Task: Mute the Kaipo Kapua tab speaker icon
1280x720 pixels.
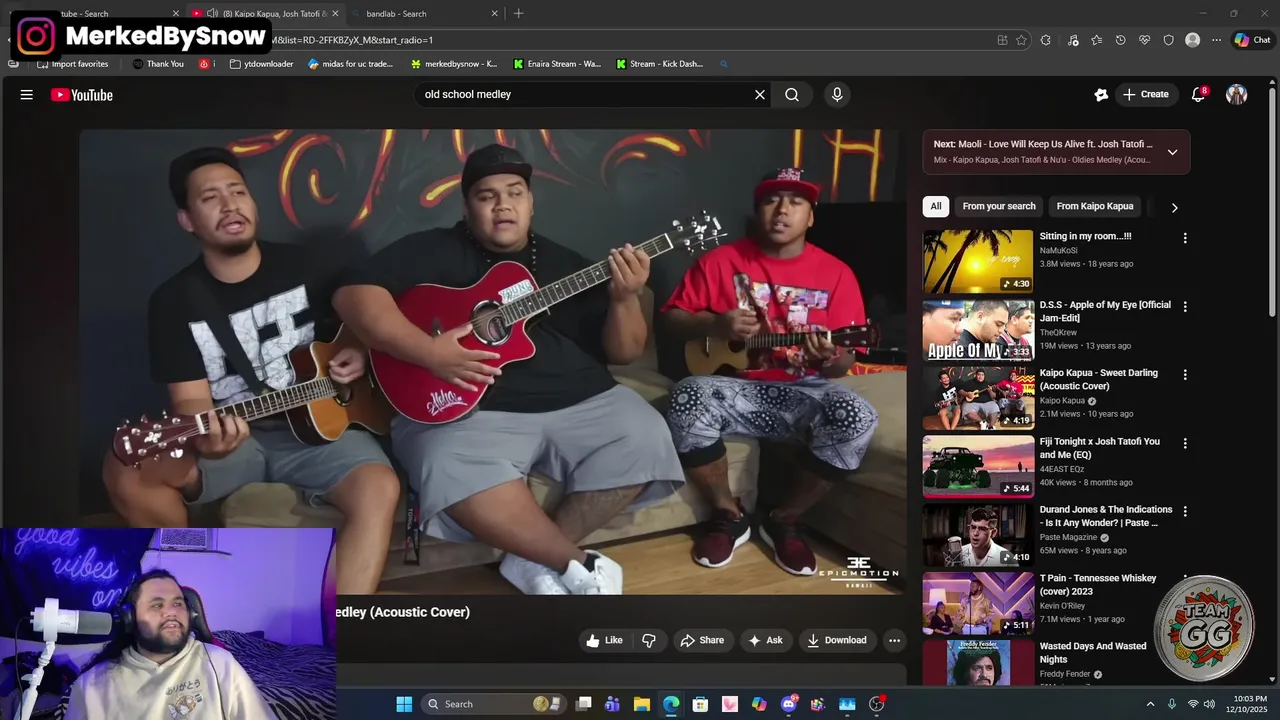Action: point(212,13)
